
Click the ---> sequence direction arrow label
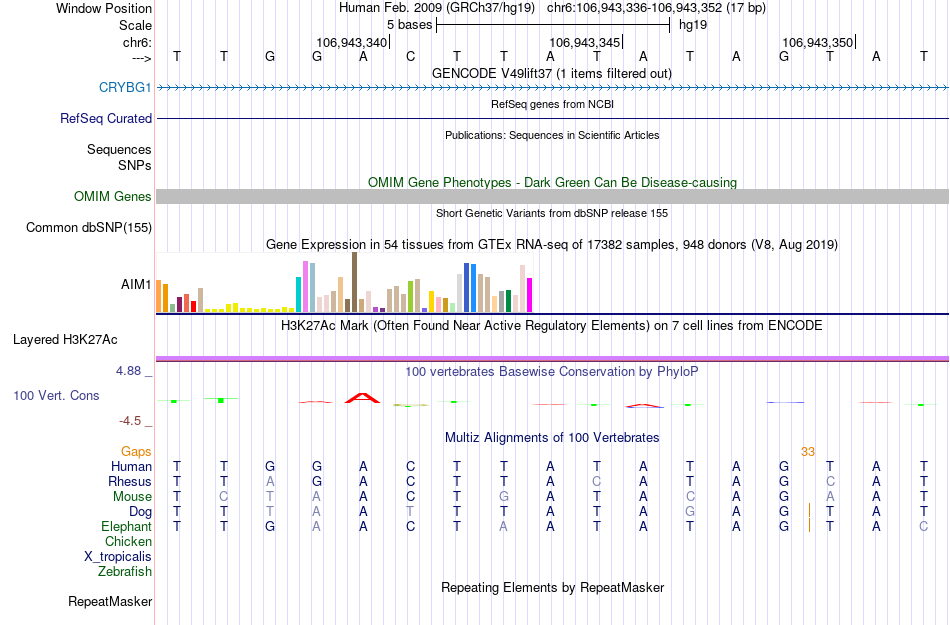(142, 58)
